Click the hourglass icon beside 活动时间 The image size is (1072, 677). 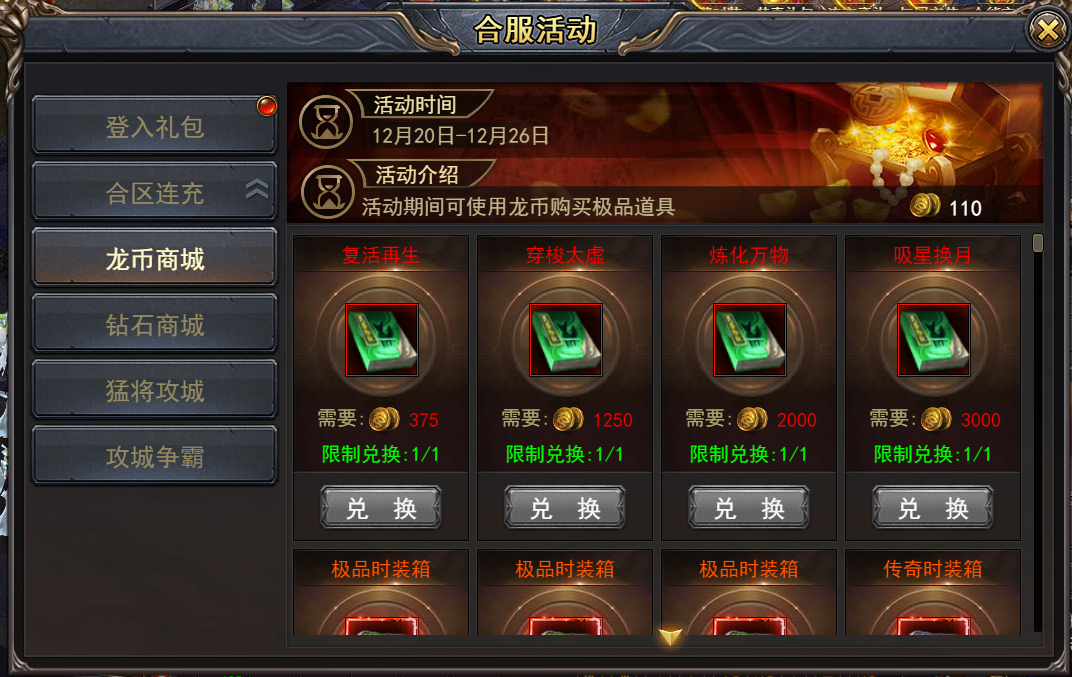pyautogui.click(x=326, y=122)
